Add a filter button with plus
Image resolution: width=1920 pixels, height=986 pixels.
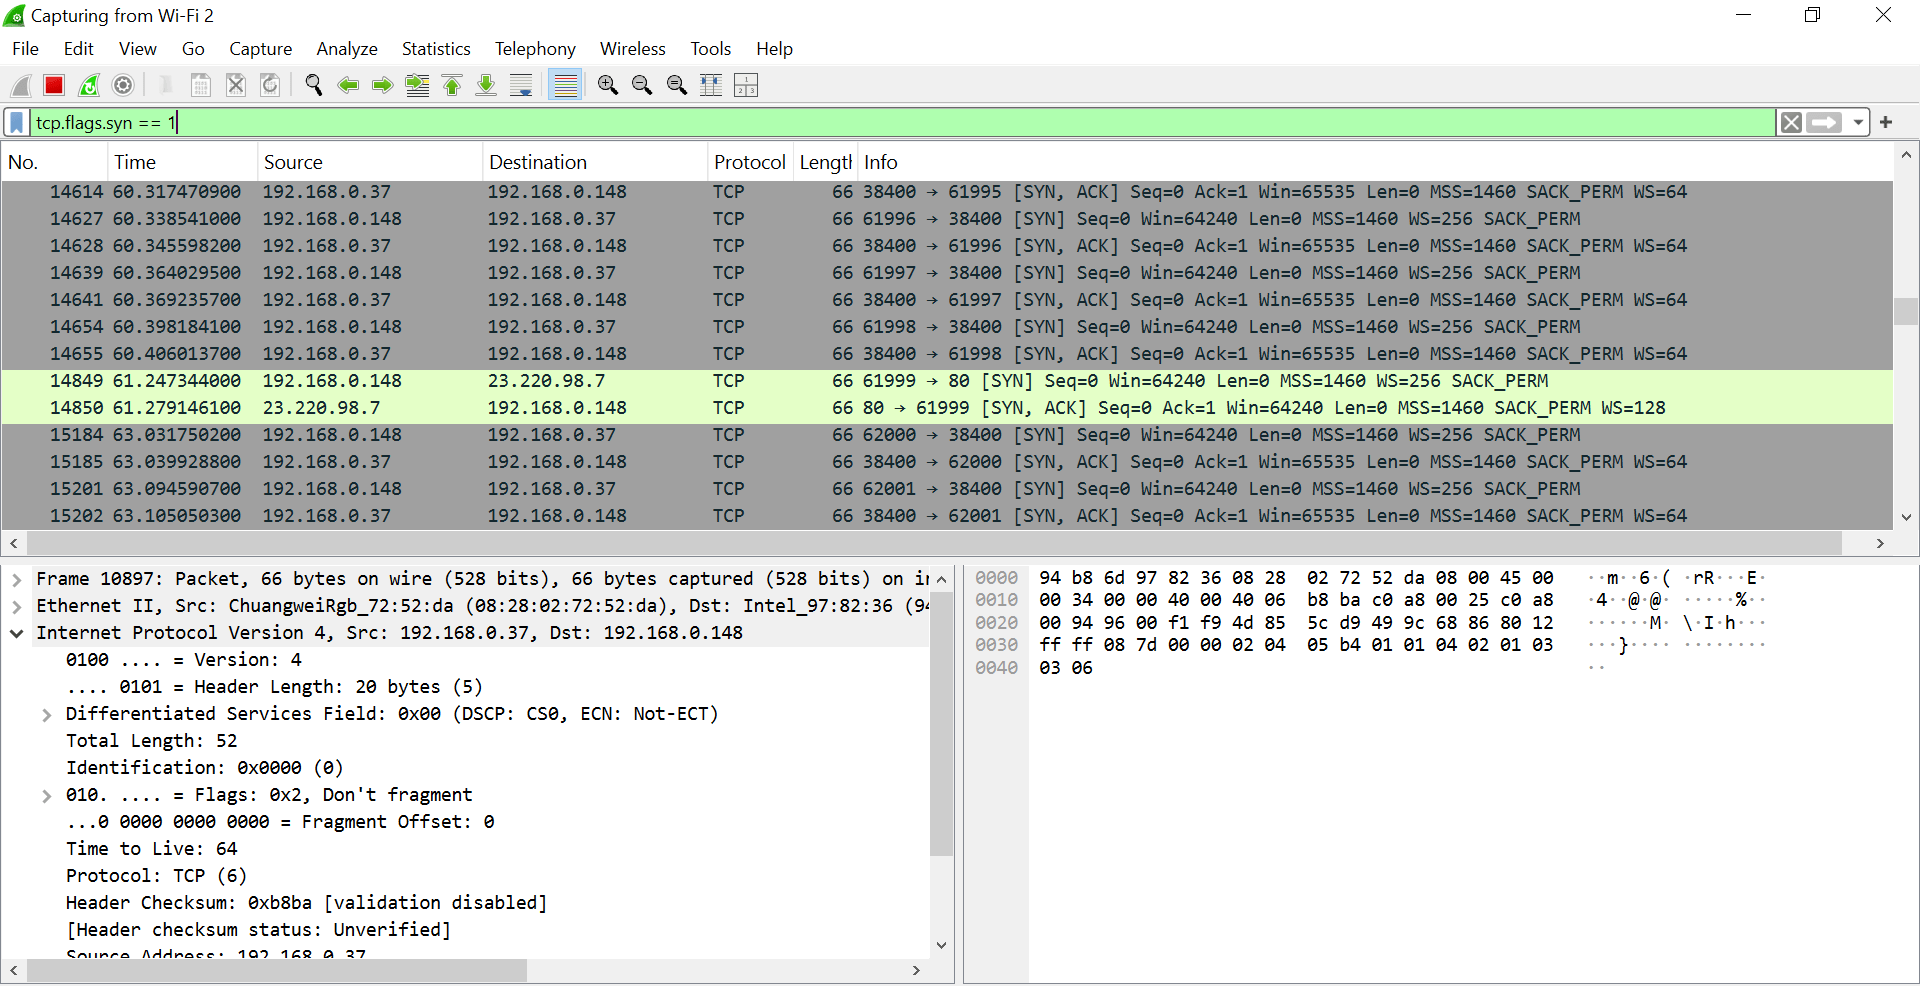click(1886, 122)
